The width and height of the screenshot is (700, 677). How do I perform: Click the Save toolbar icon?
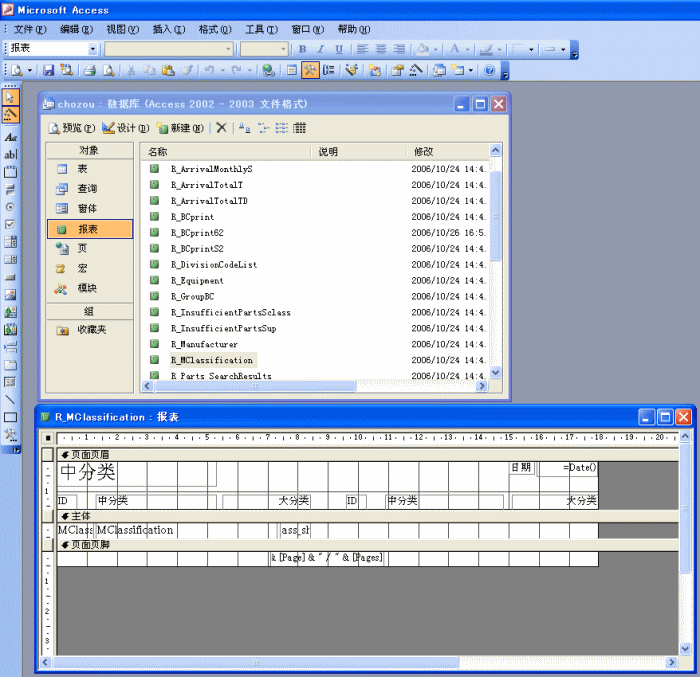[48, 70]
